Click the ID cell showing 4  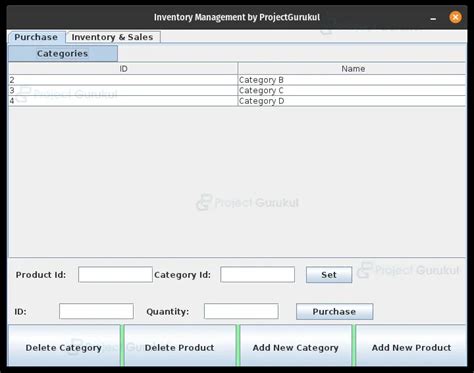click(123, 101)
